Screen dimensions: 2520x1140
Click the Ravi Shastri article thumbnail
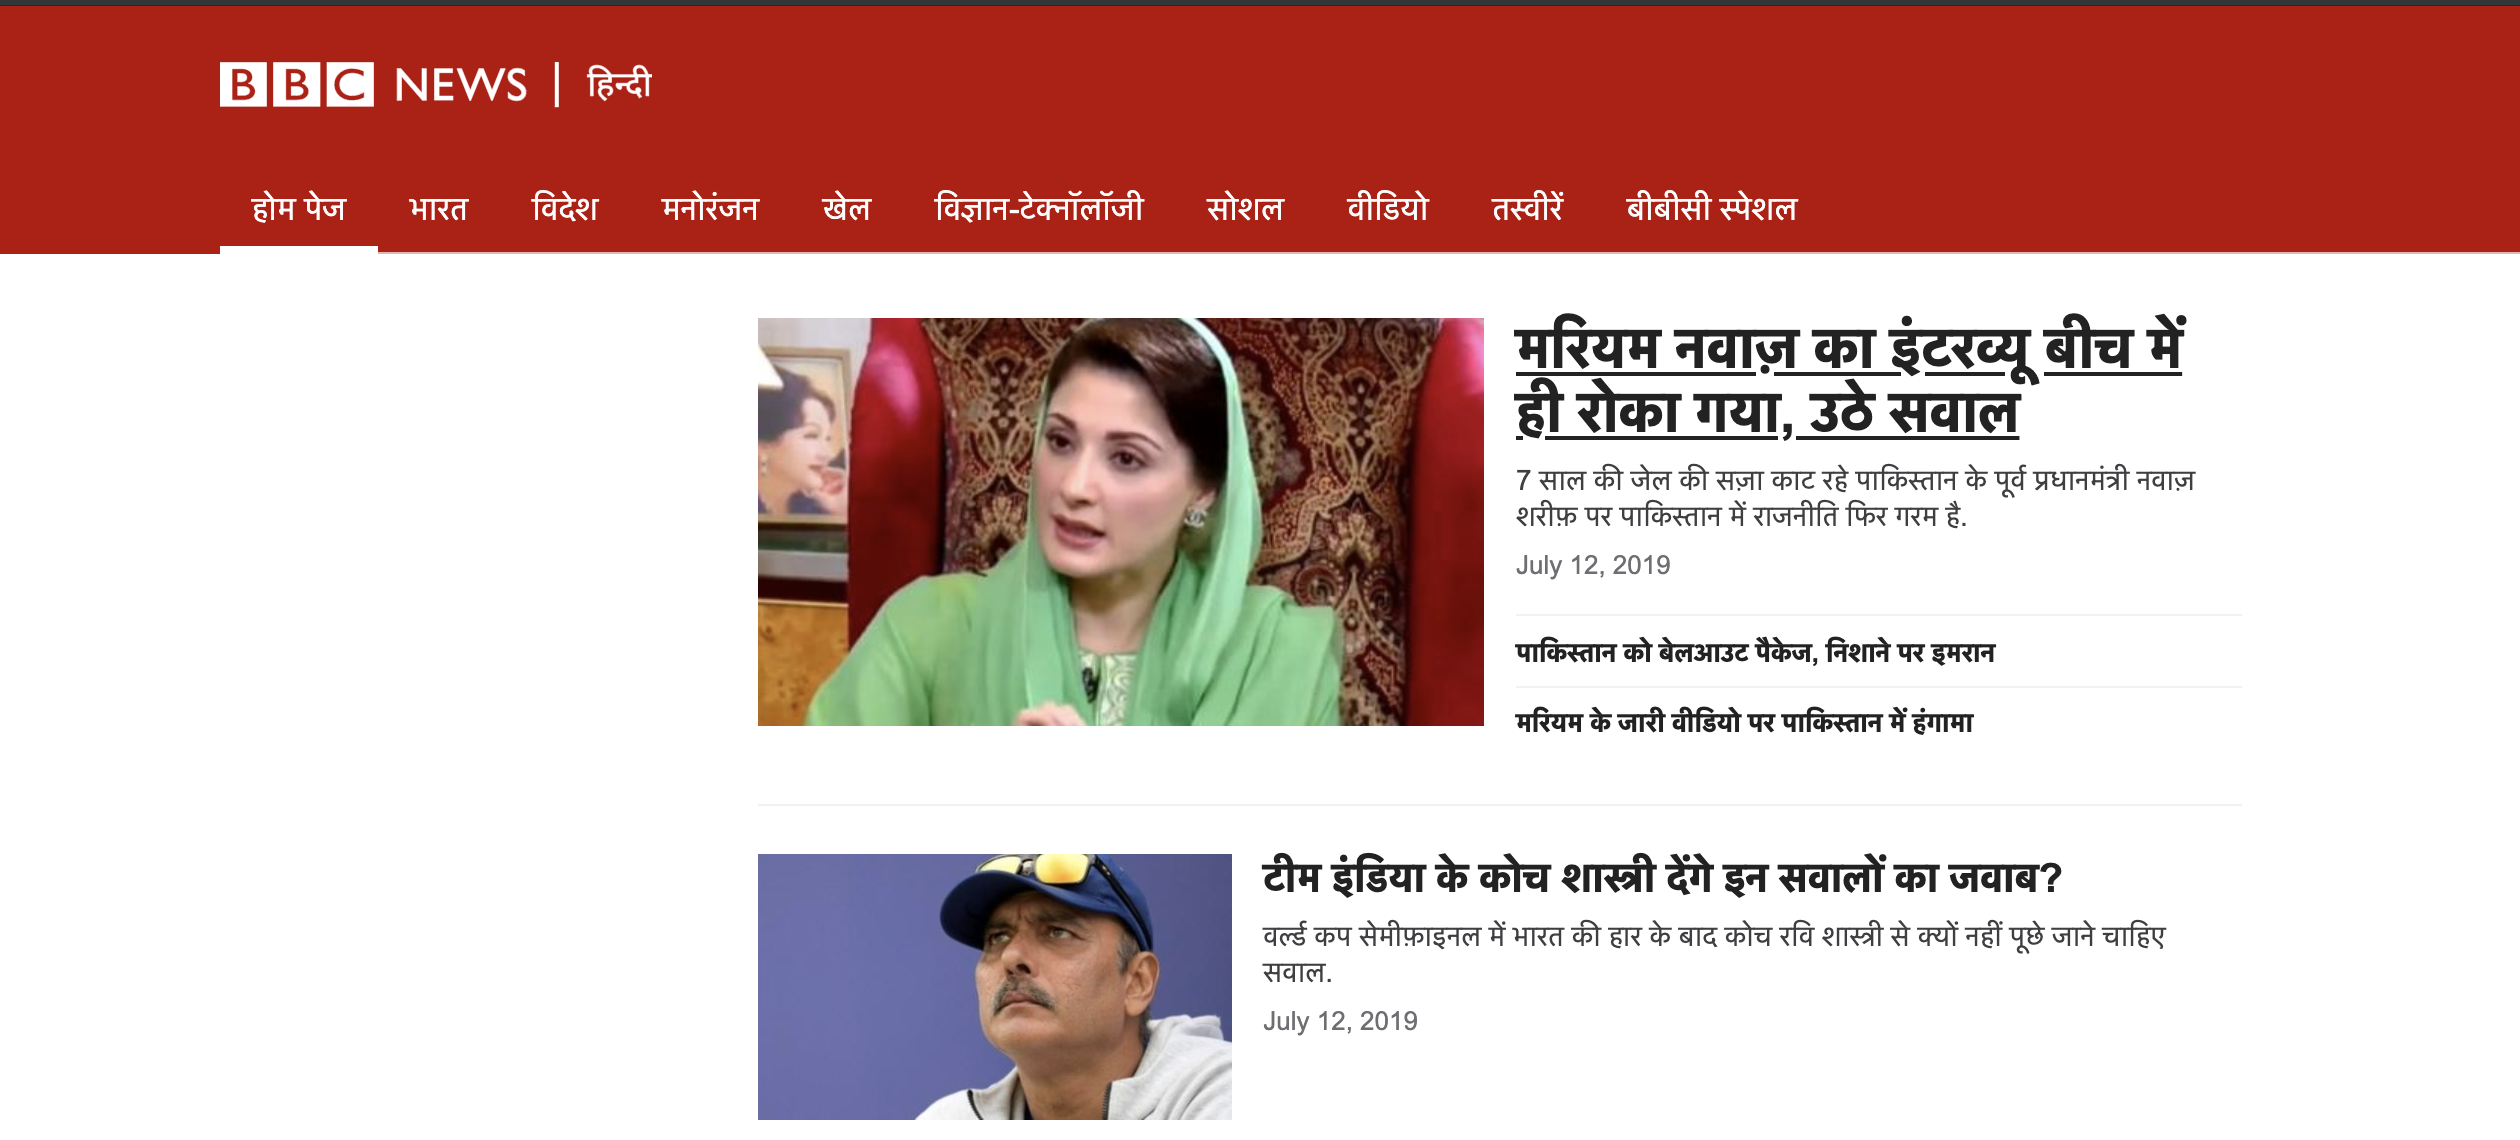point(995,987)
